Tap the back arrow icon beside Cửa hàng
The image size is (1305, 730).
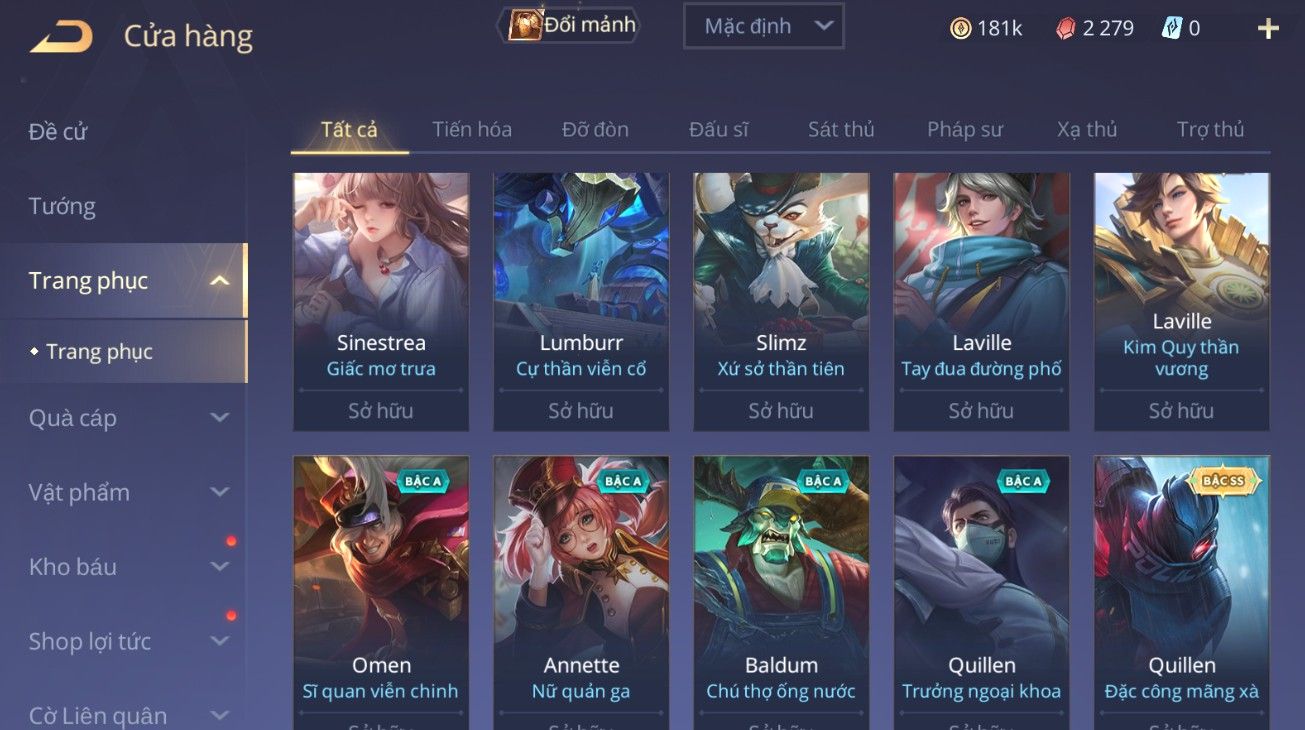62,37
